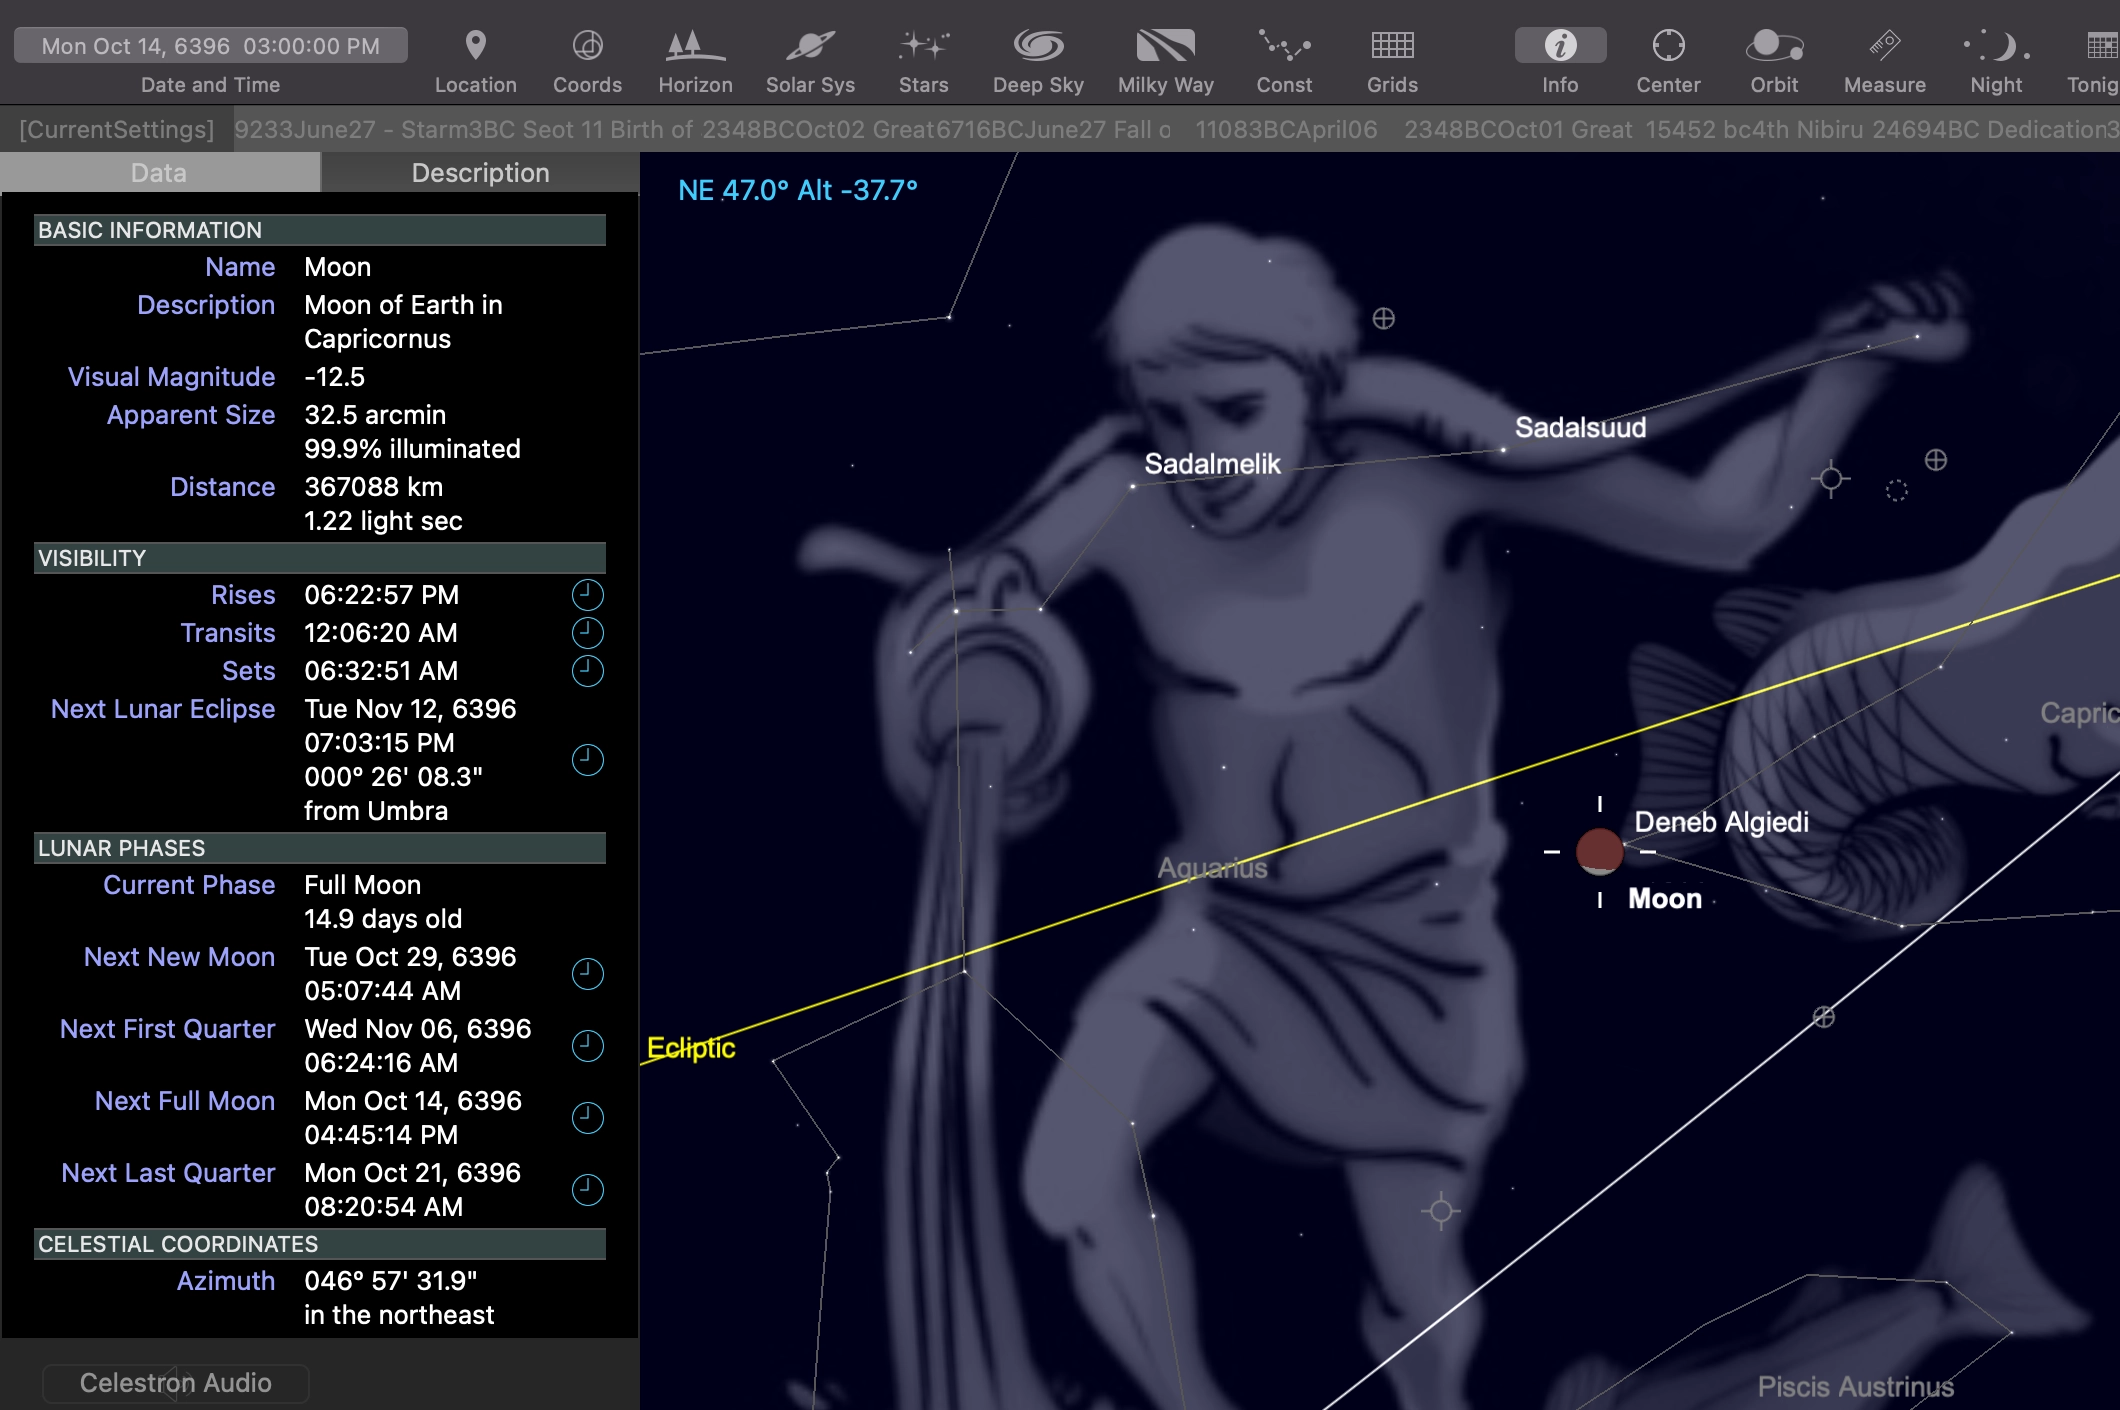Click the Sadalsuud star label
Image resolution: width=2120 pixels, height=1410 pixels.
coord(1580,428)
